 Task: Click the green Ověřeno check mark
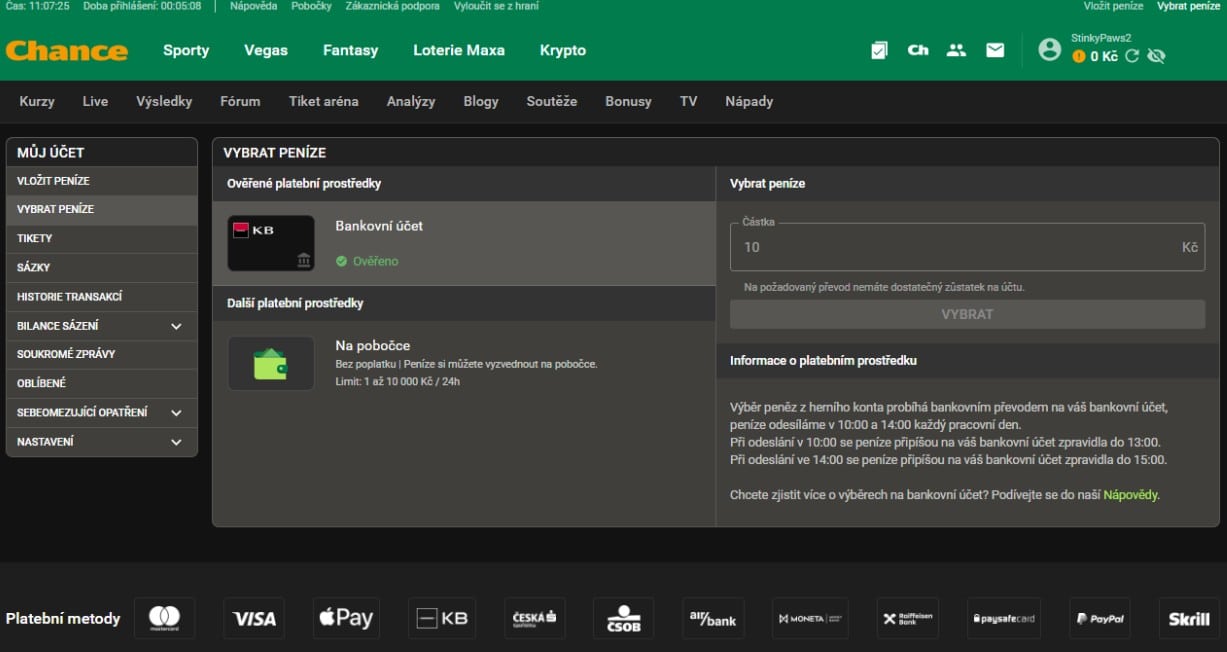pyautogui.click(x=342, y=261)
